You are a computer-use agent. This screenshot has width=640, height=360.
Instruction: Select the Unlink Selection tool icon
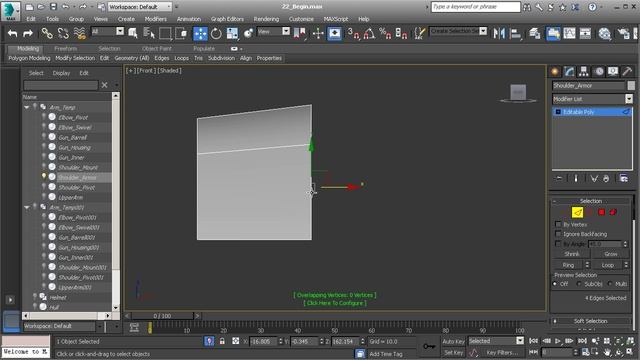63,33
